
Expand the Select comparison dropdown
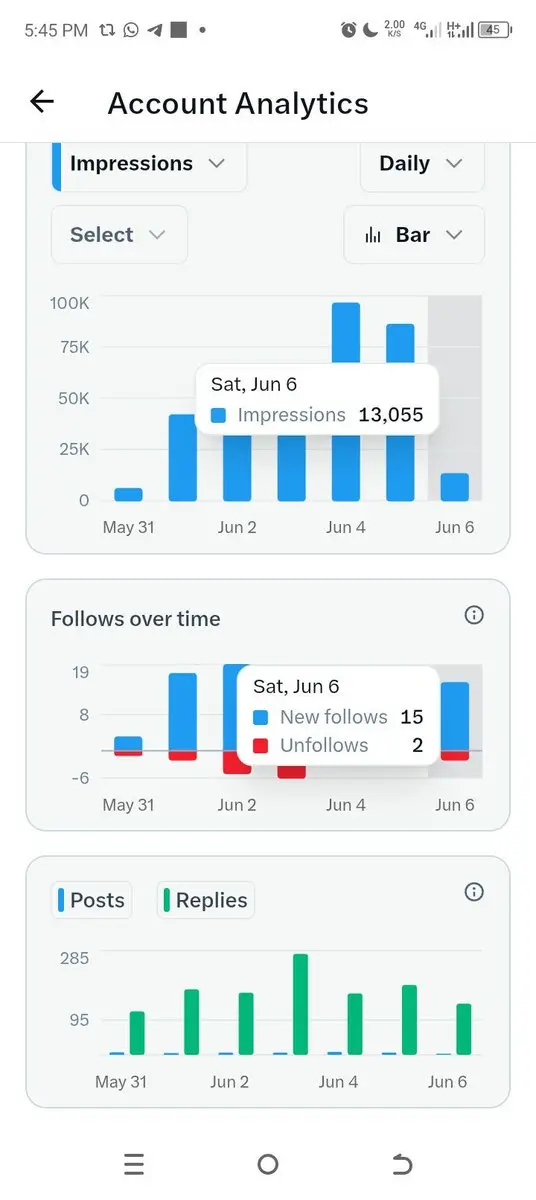[x=119, y=235]
